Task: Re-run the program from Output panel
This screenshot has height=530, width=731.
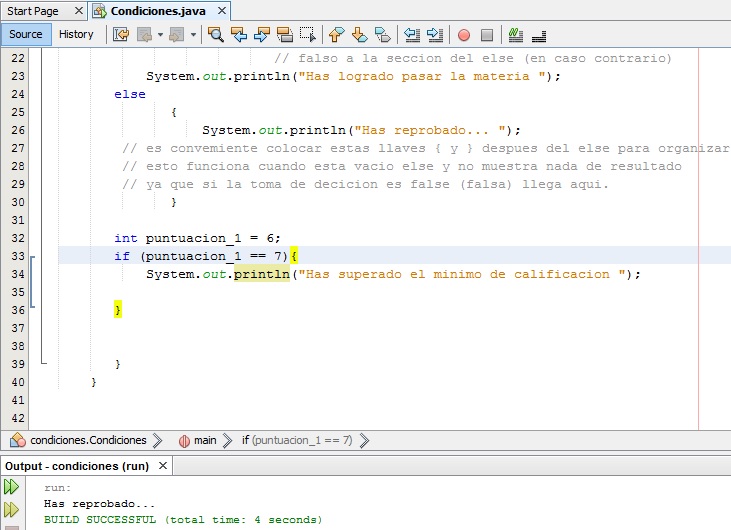Action: point(11,487)
